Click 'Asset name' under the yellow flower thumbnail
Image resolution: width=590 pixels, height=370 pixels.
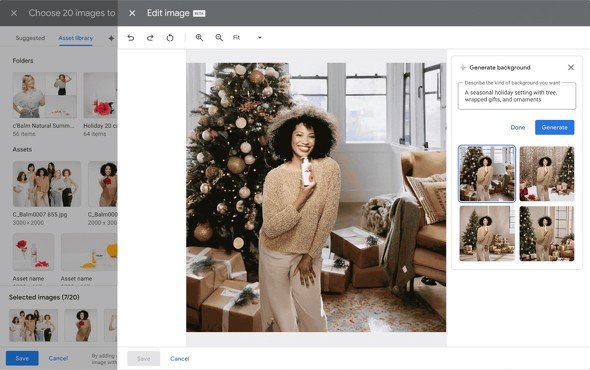76,279
